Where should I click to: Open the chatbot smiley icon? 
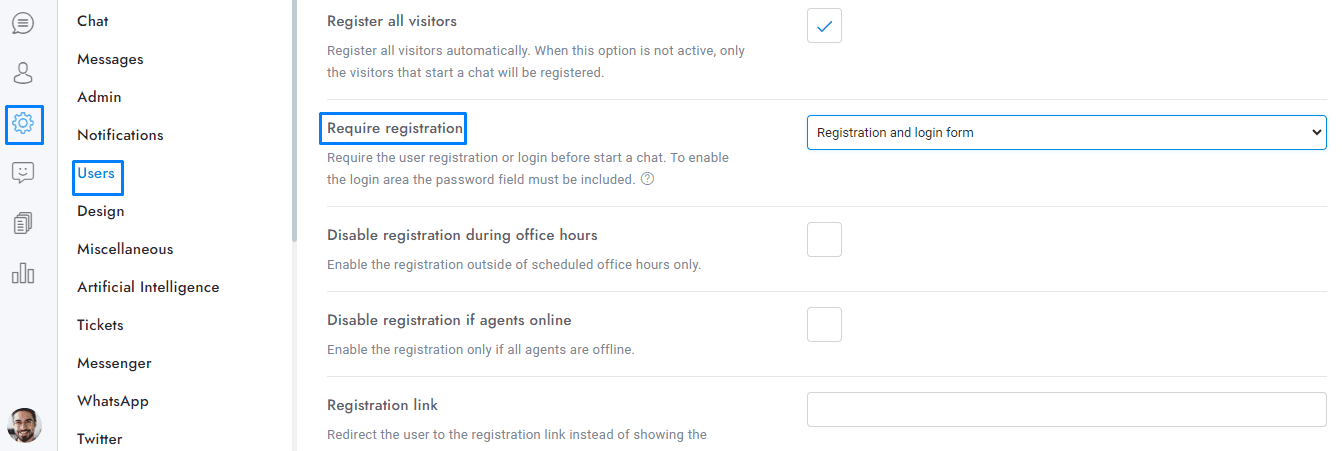[23, 173]
